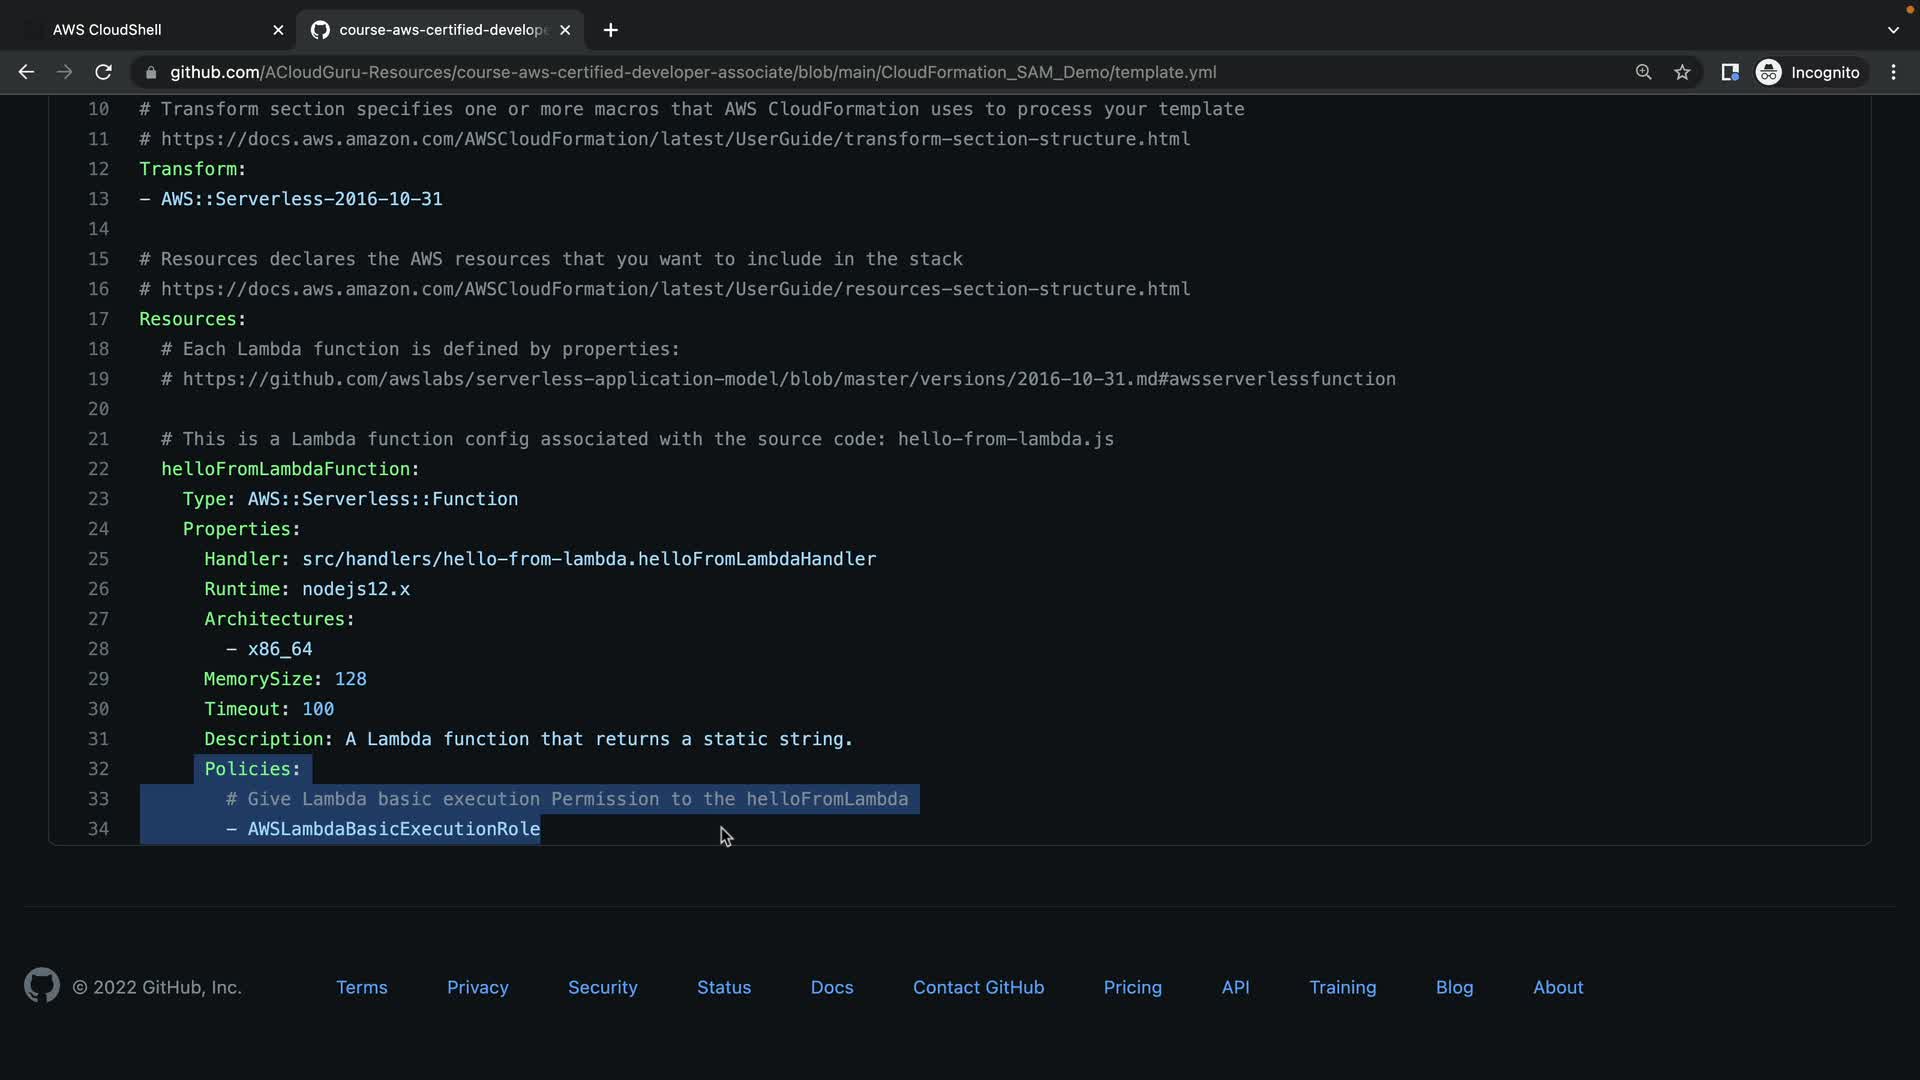
Task: Click the browser back arrow
Action: coord(26,72)
